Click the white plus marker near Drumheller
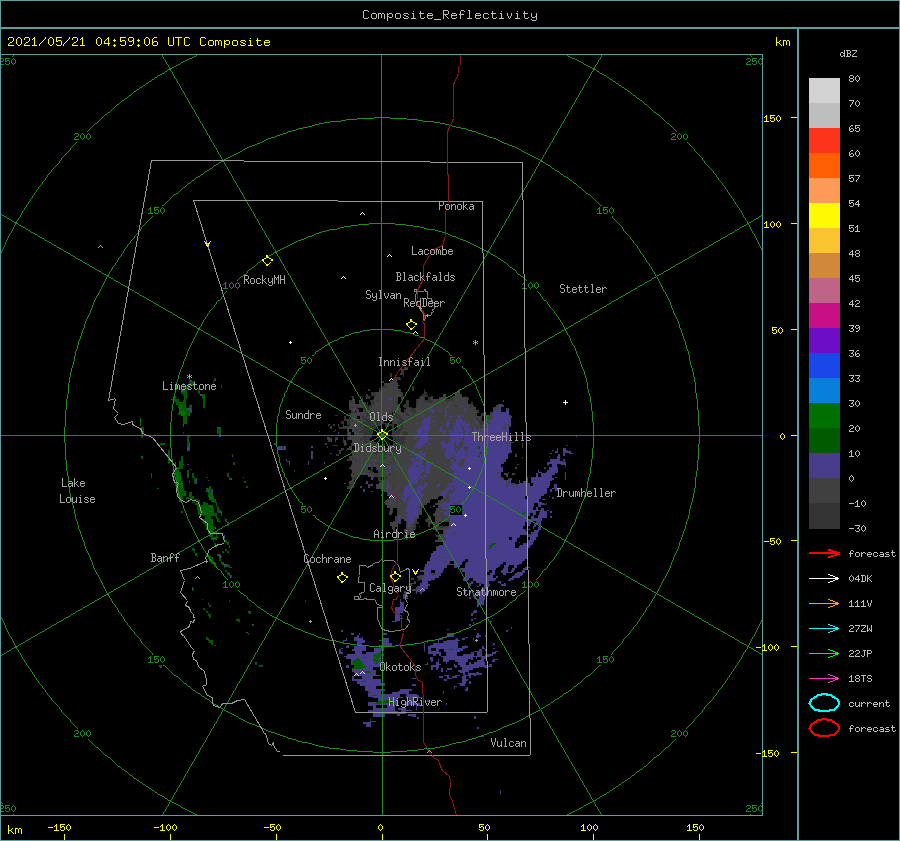The image size is (900, 841). click(x=565, y=402)
